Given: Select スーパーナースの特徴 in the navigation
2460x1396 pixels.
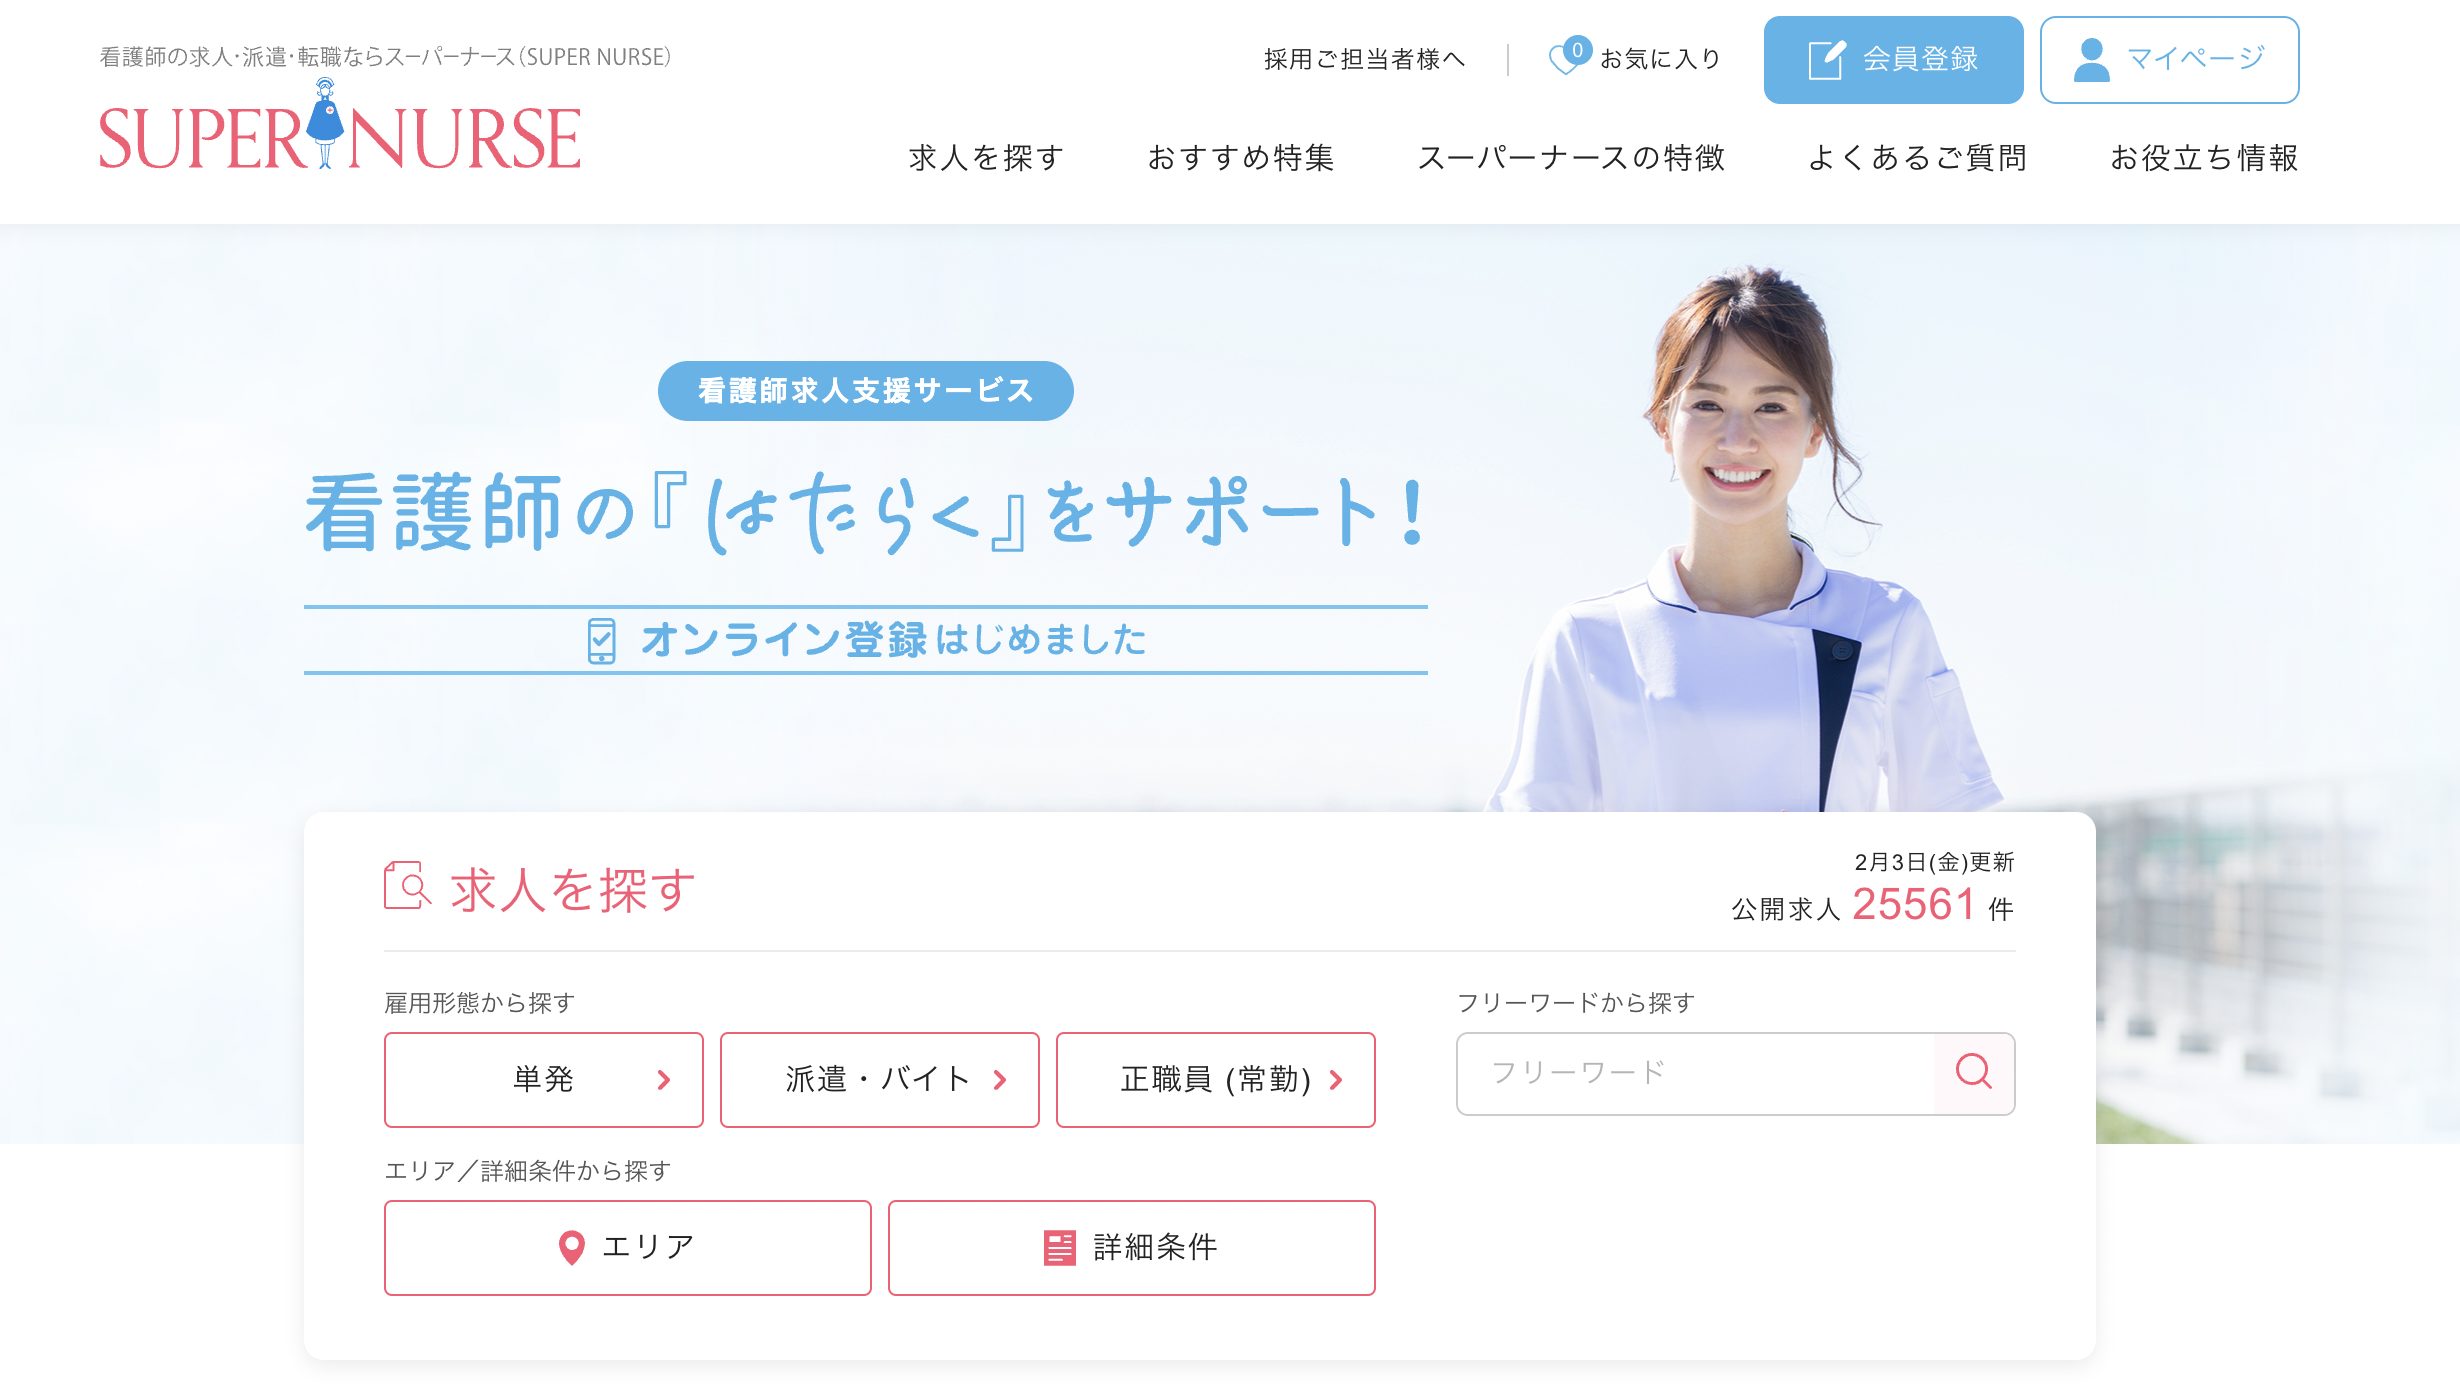Looking at the screenshot, I should click(x=1573, y=157).
